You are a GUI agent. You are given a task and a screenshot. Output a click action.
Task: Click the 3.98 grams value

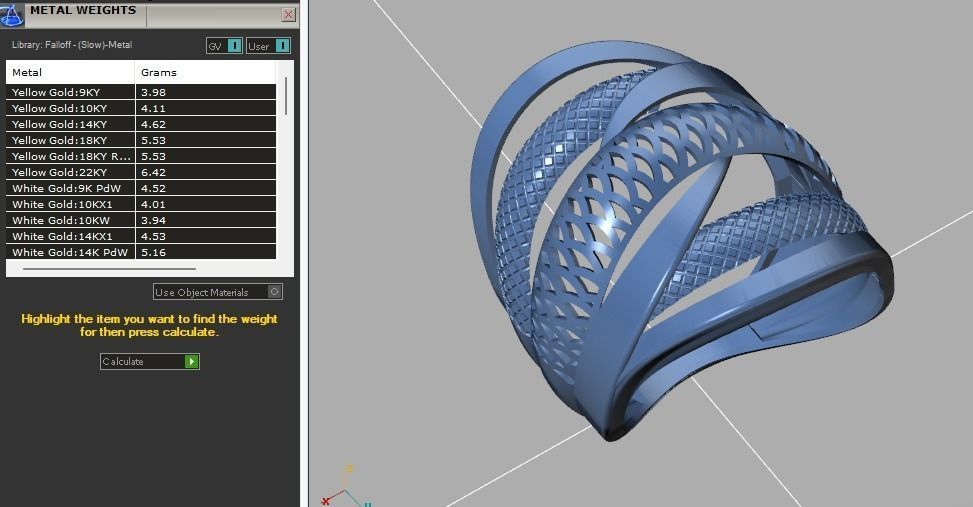pos(153,92)
